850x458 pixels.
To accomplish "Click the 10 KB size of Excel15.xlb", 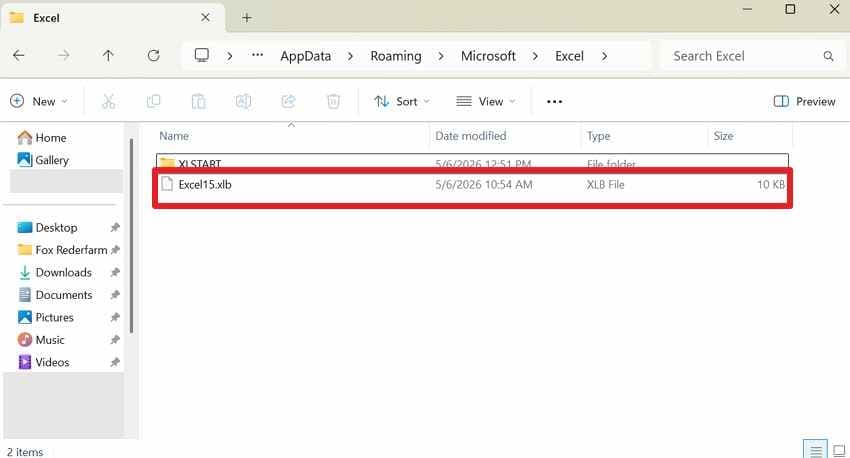I will [x=771, y=184].
